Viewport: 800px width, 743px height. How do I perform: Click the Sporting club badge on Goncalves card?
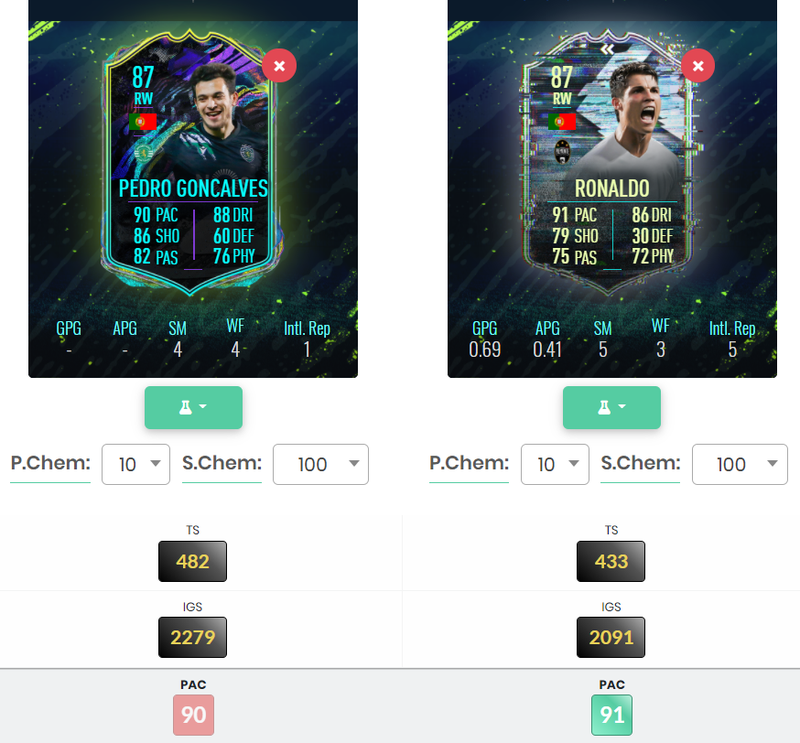click(143, 152)
